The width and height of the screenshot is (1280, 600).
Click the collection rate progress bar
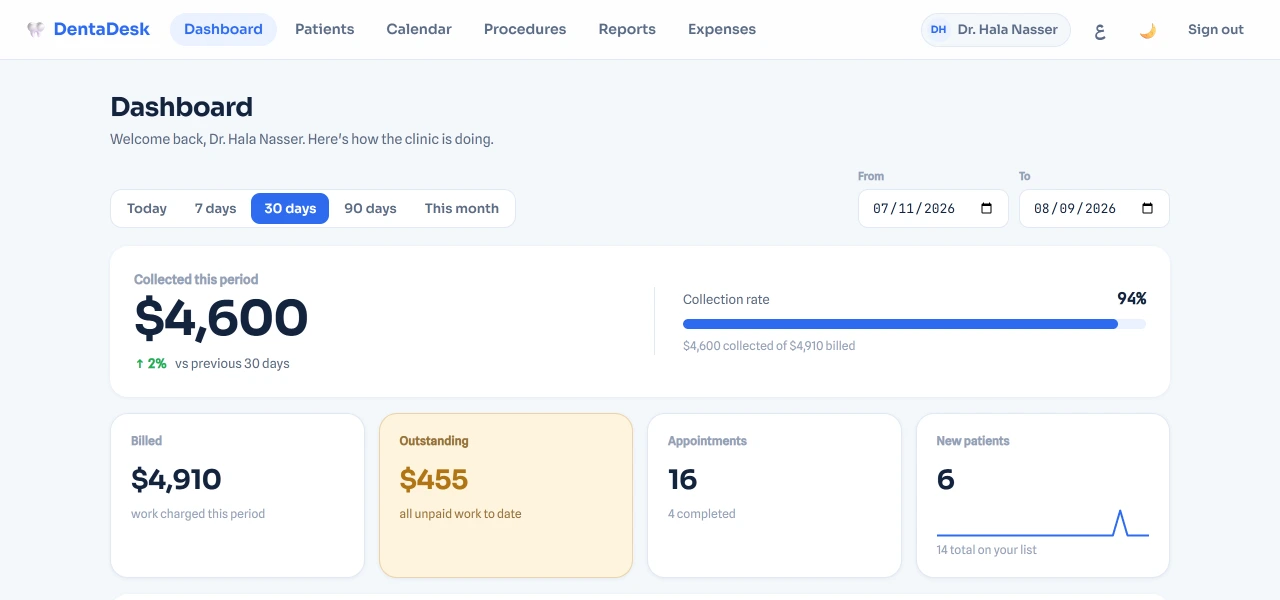pyautogui.click(x=914, y=324)
